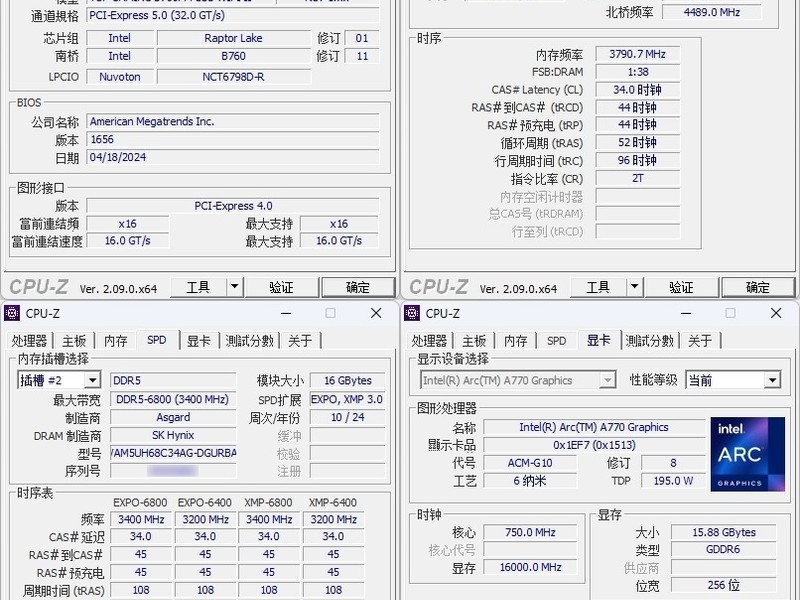This screenshot has width=800, height=600.
Task: Open 測試分數 tab in the SPD window
Action: tap(249, 341)
